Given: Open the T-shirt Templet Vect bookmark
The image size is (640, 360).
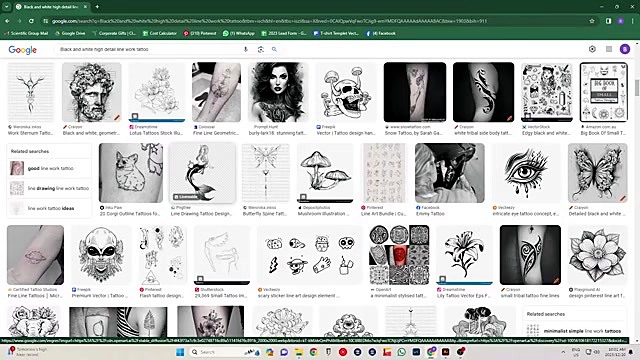Looking at the screenshot, I should click(x=336, y=33).
